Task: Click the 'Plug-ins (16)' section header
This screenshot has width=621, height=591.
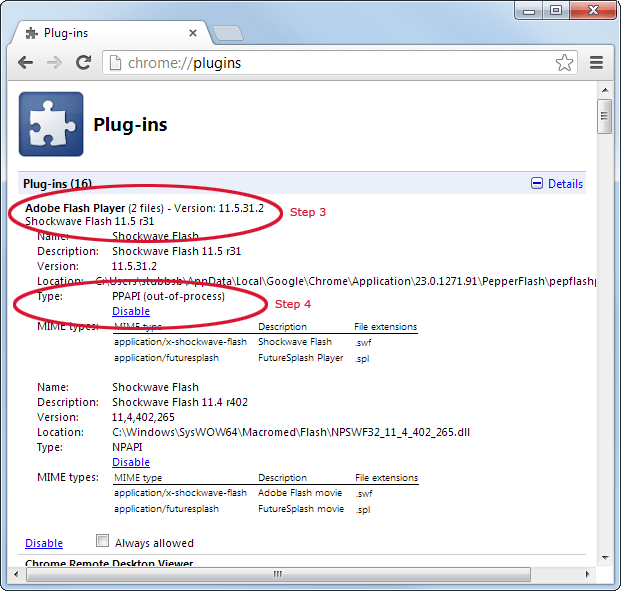Action: pyautogui.click(x=57, y=184)
